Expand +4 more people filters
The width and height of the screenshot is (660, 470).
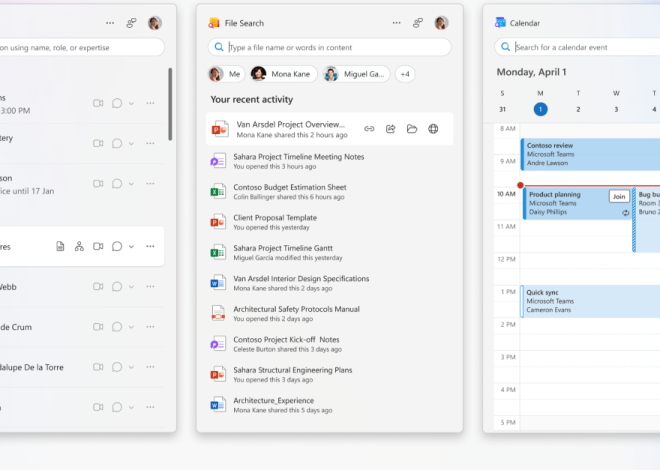pos(405,74)
